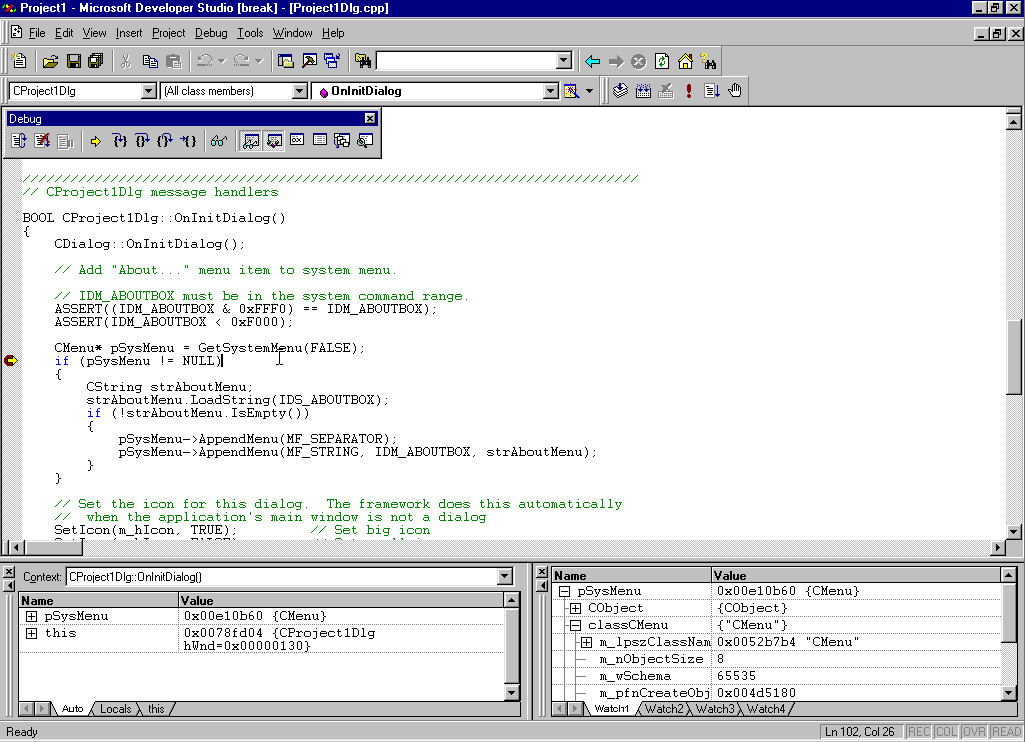This screenshot has width=1025, height=742.
Task: Open the CProject1Dlg class dropdown
Action: [x=149, y=91]
